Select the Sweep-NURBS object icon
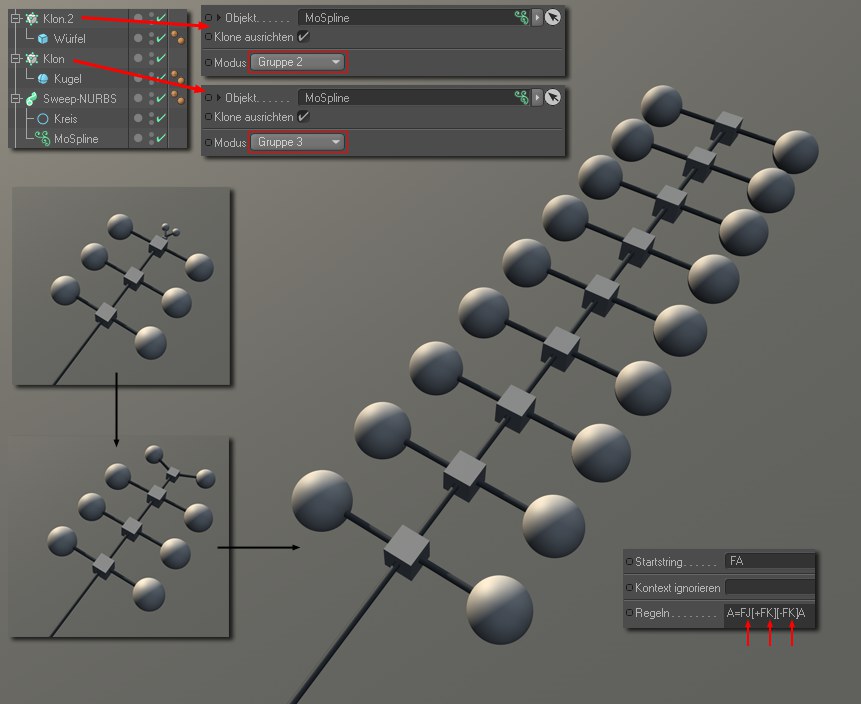Viewport: 861px width, 704px height. pyautogui.click(x=31, y=99)
